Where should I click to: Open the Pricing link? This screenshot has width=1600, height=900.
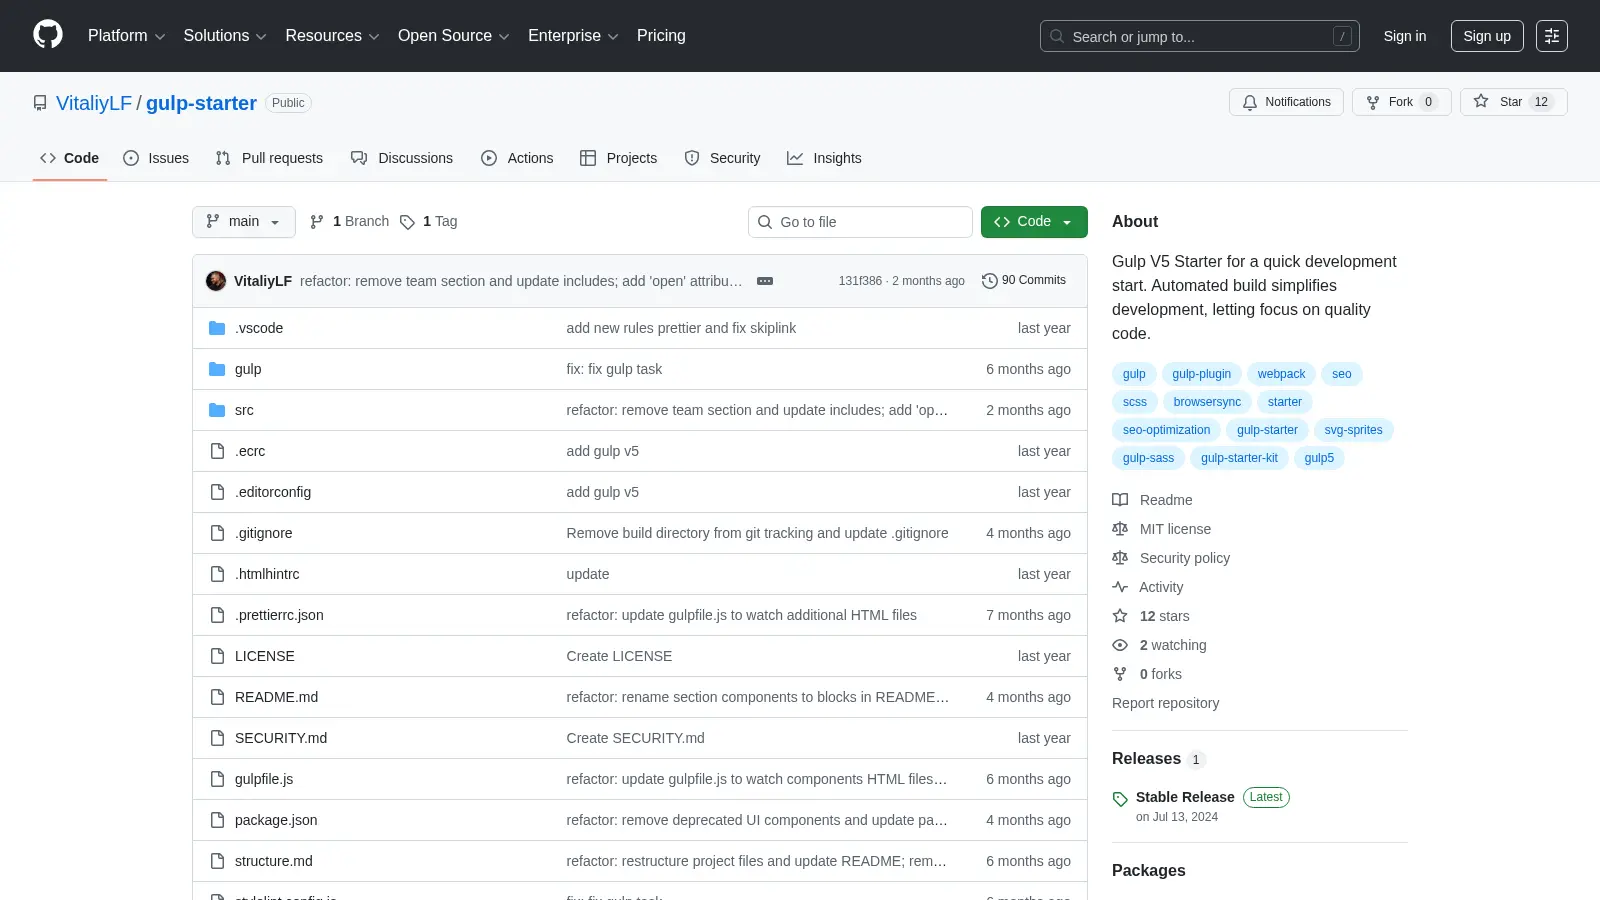[661, 36]
